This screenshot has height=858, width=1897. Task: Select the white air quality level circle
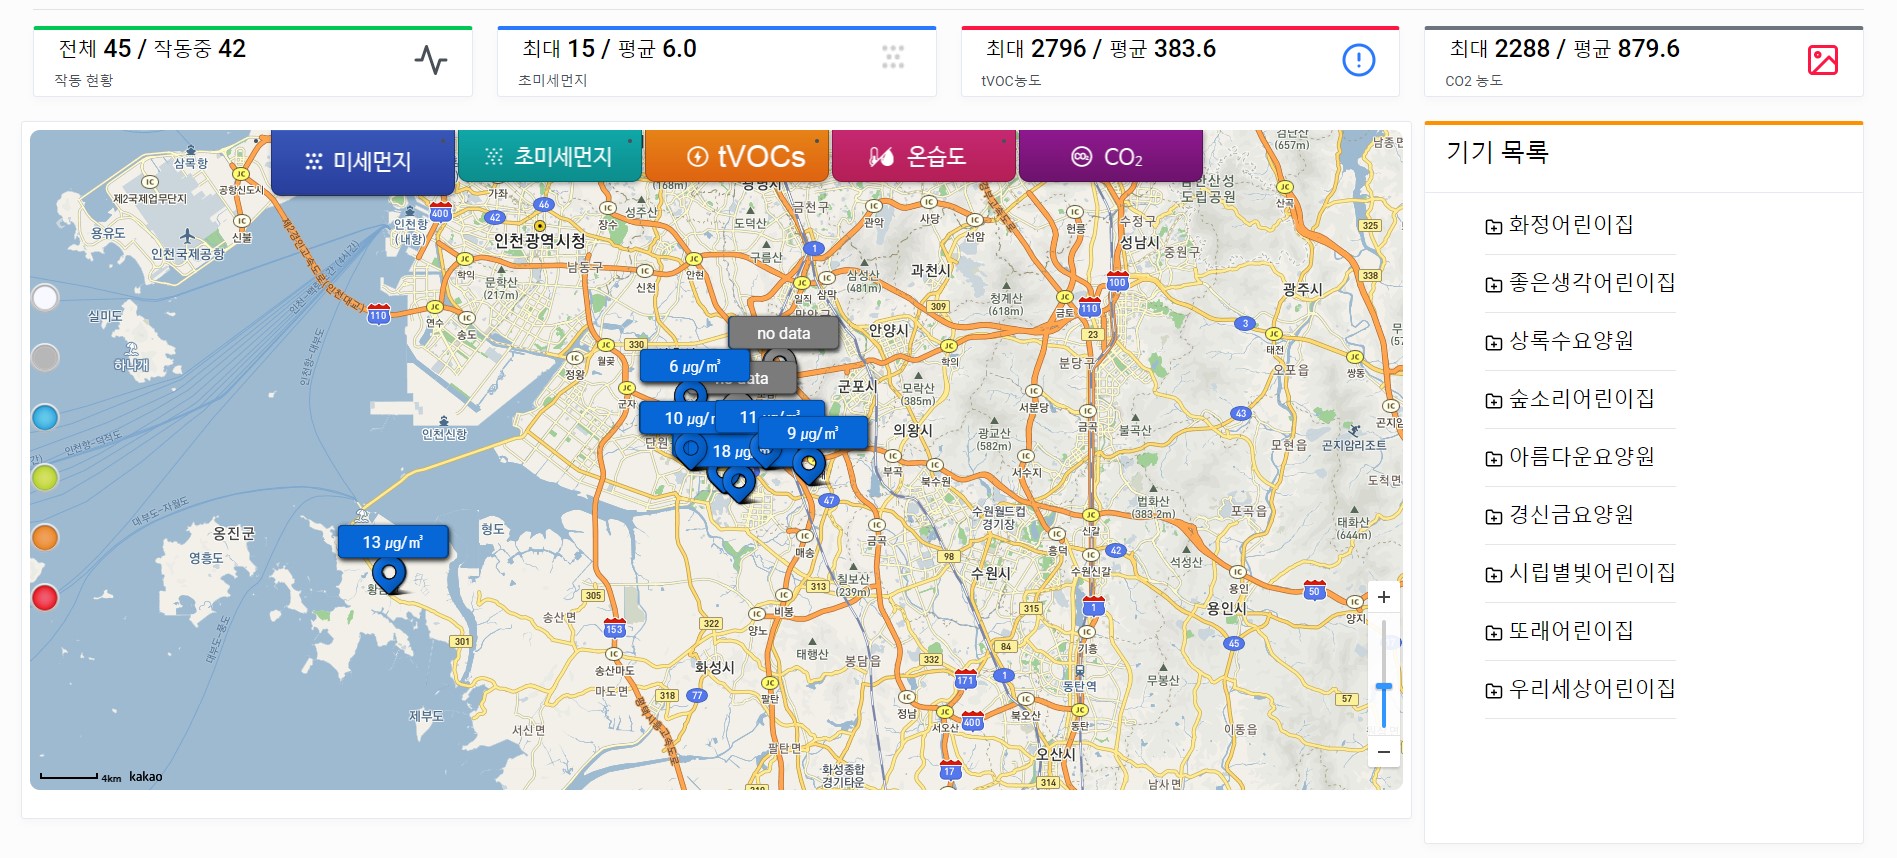coord(45,298)
